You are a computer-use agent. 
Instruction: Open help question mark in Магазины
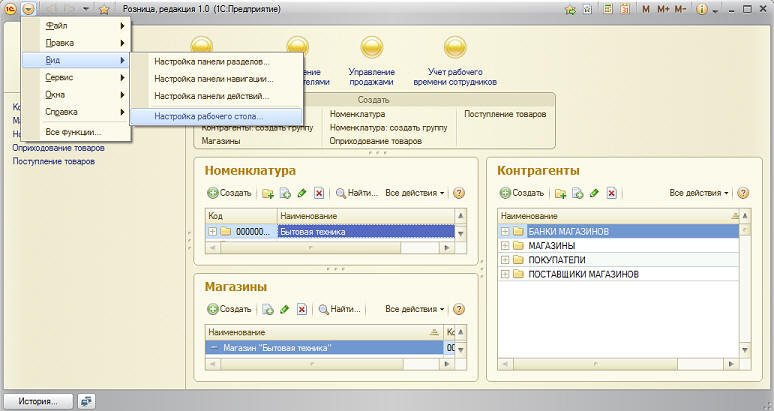[459, 309]
